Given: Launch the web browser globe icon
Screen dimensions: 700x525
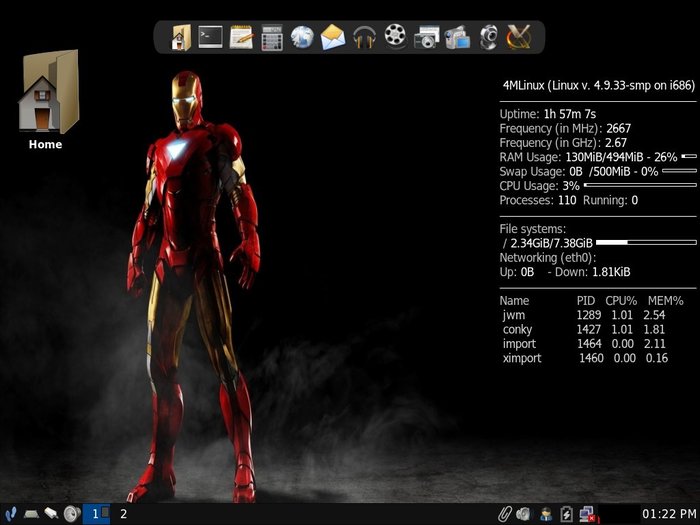Looking at the screenshot, I should (x=302, y=38).
